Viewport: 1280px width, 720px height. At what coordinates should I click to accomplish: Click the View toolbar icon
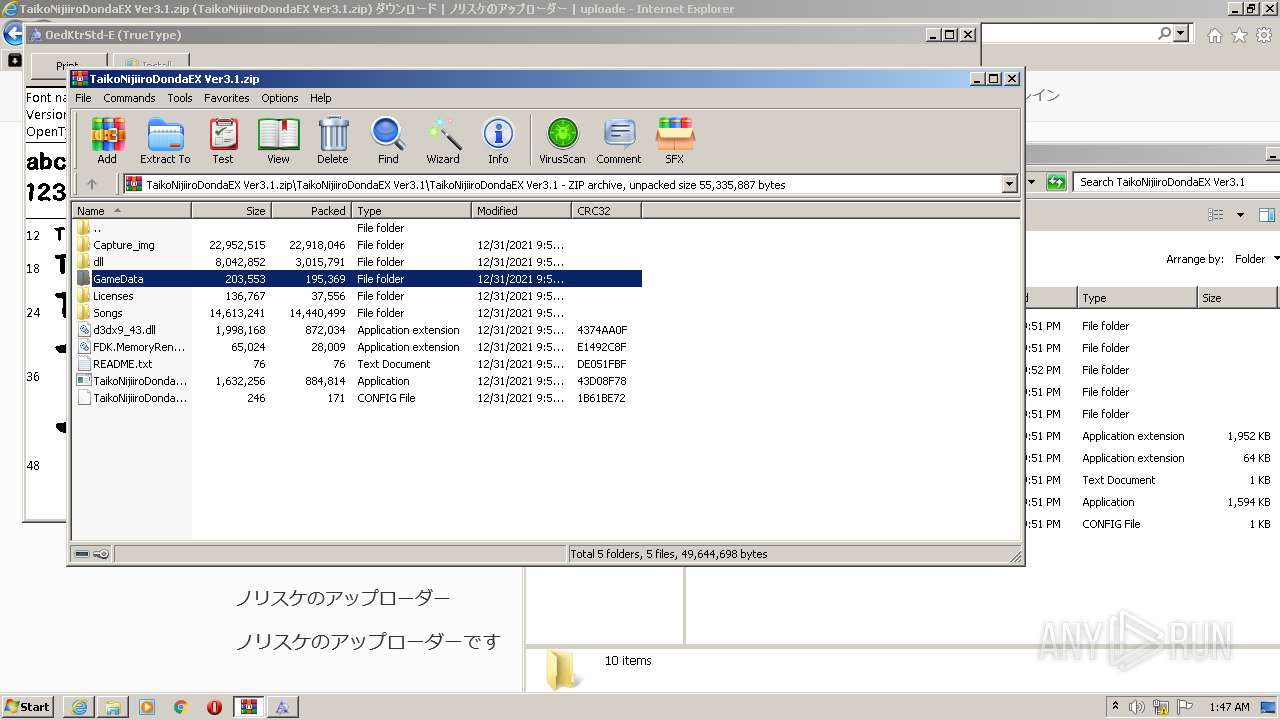point(278,140)
